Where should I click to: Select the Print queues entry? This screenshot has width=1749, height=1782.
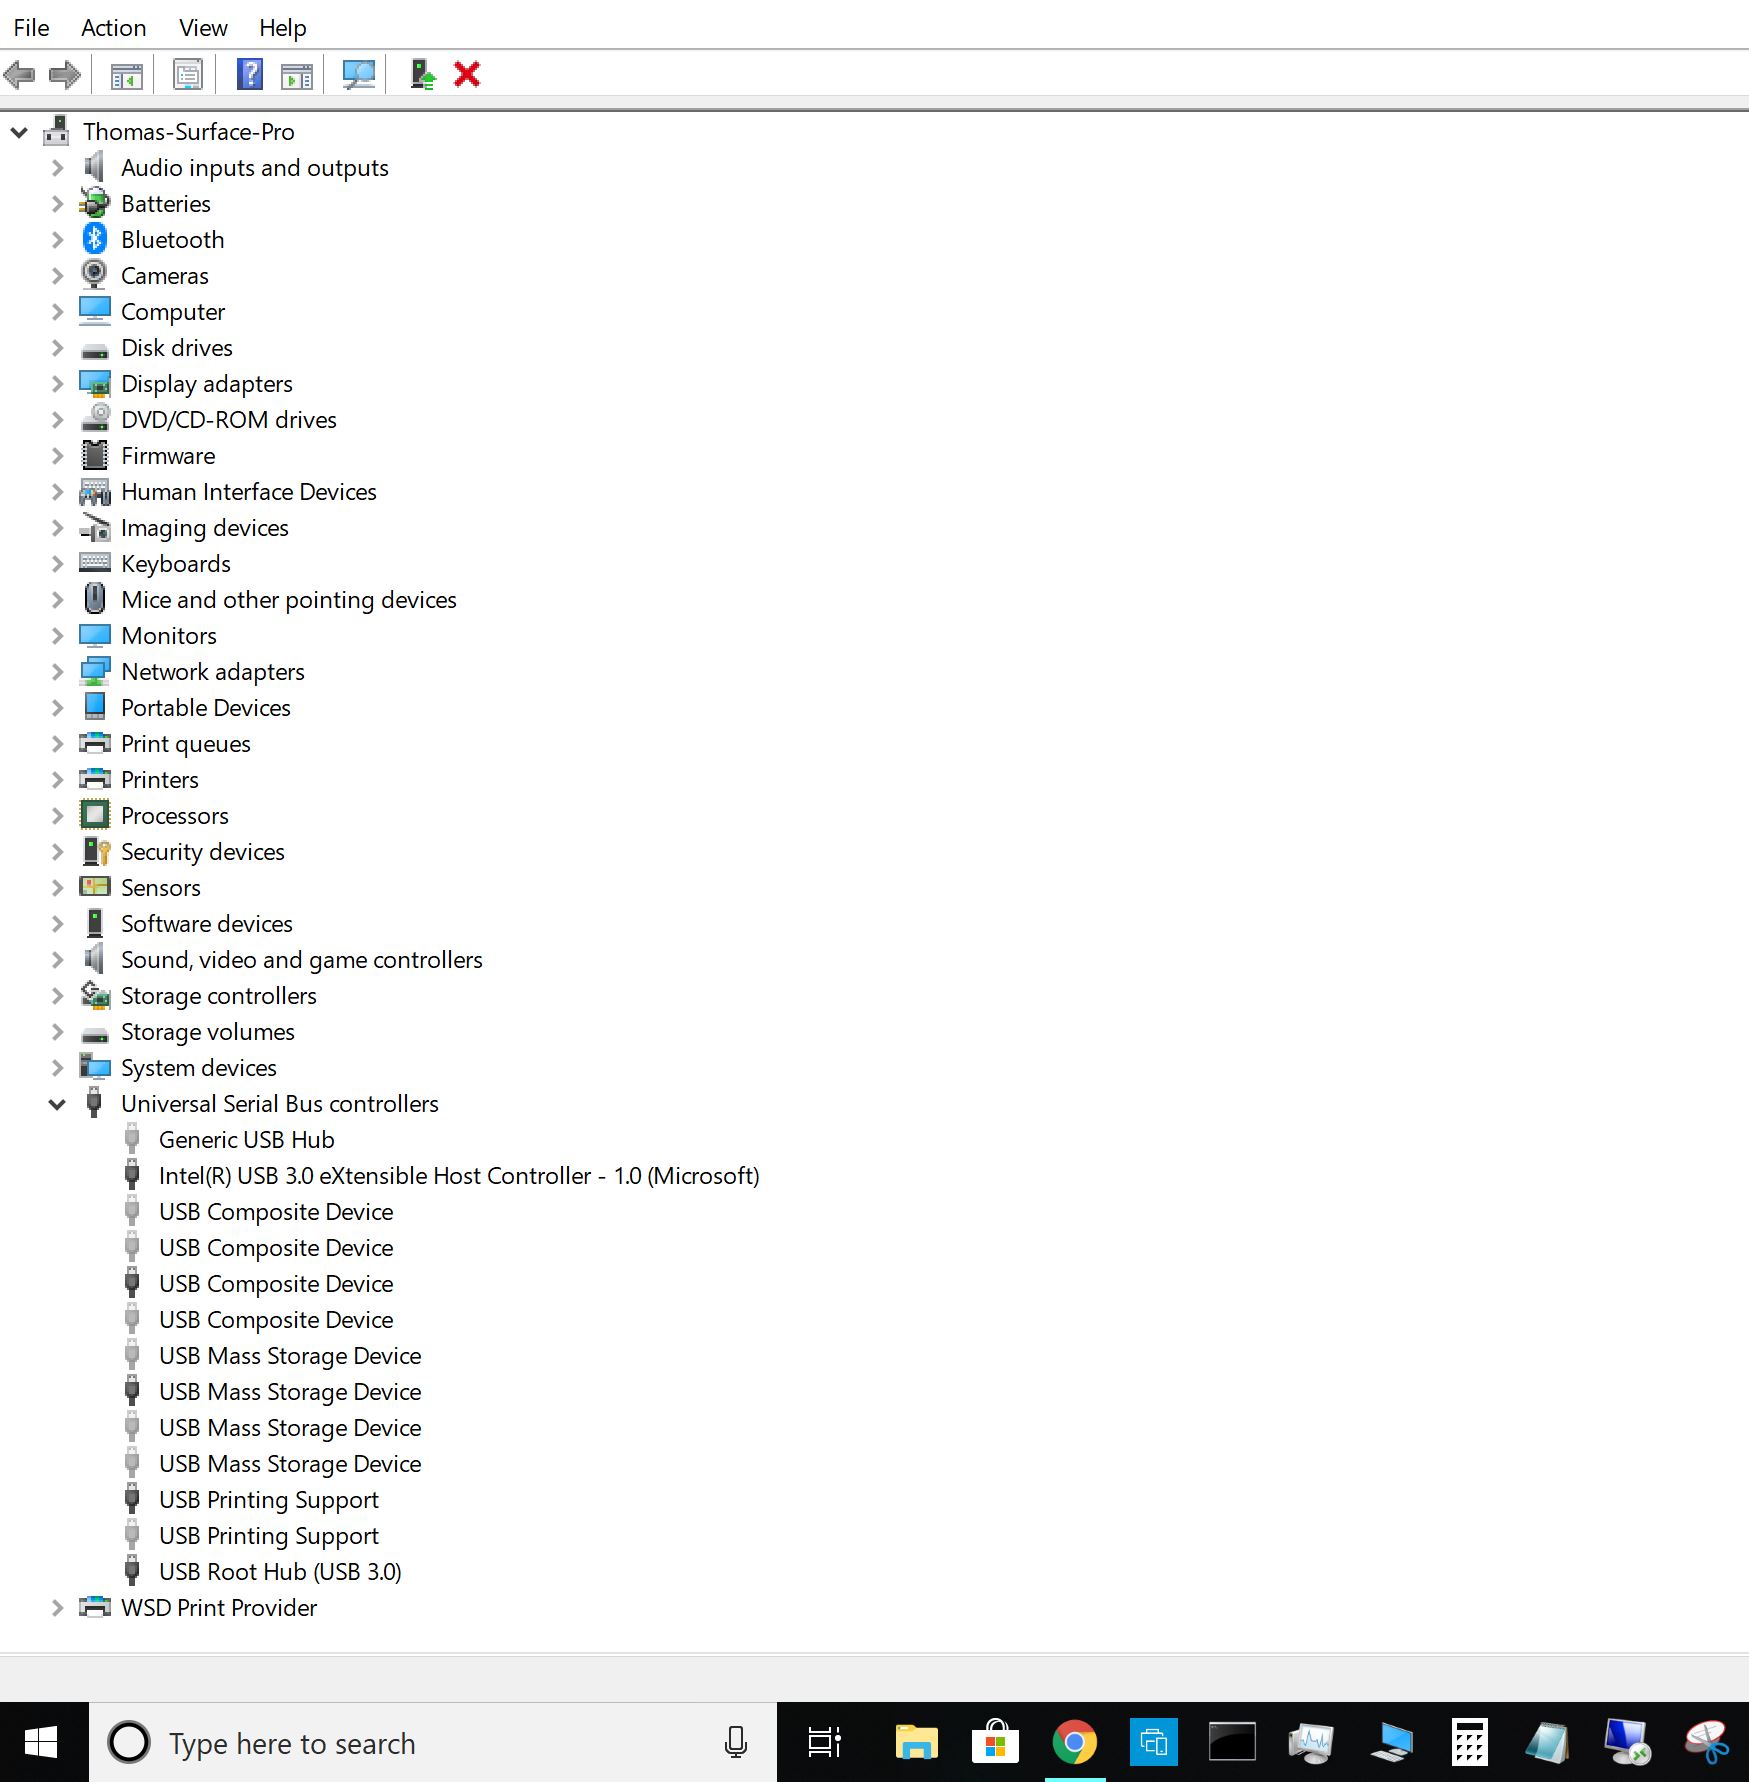point(186,744)
